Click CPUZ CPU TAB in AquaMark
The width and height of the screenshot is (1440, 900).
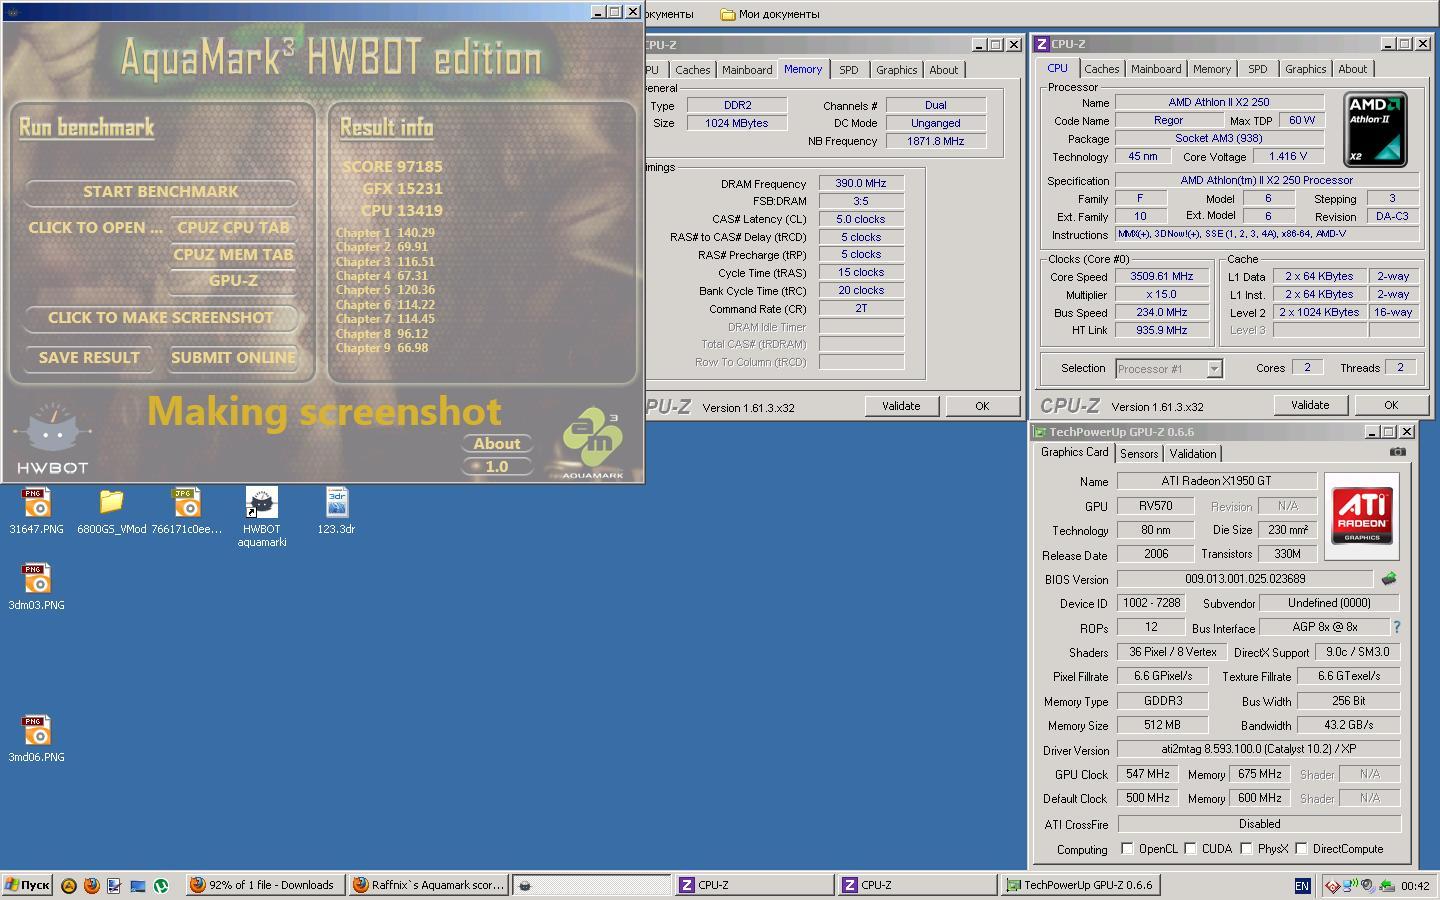pos(233,227)
